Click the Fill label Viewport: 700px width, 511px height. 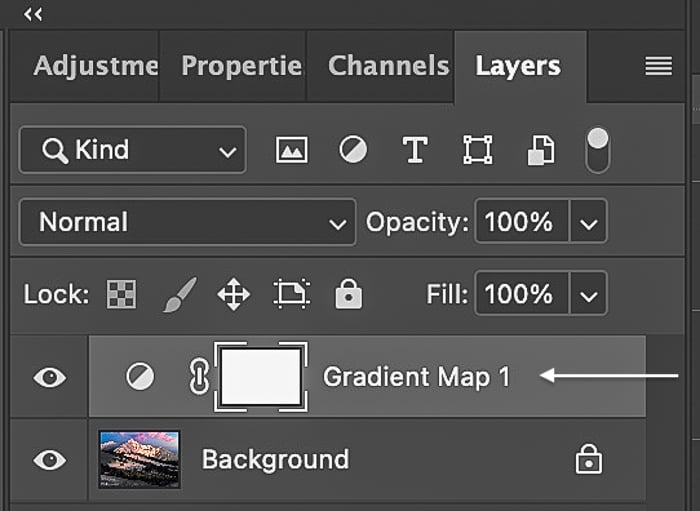coord(447,295)
